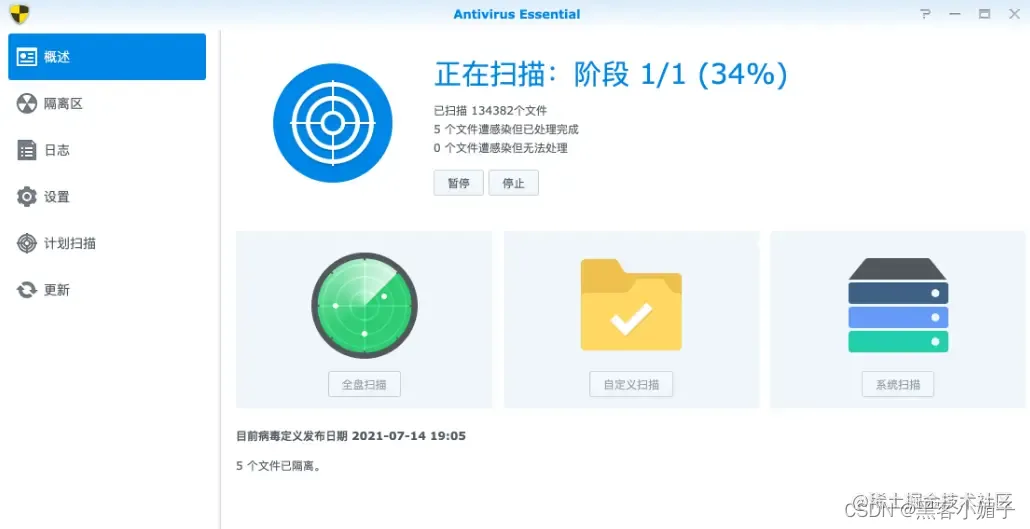Click the stacked server system-scan icon
1030x529 pixels.
(898, 305)
